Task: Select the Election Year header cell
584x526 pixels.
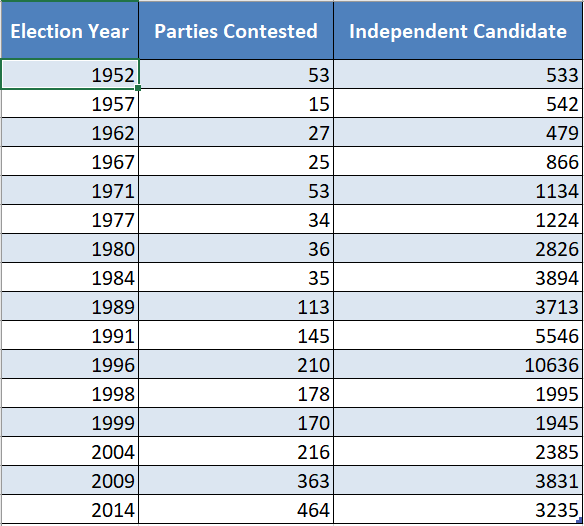Action: 70,30
